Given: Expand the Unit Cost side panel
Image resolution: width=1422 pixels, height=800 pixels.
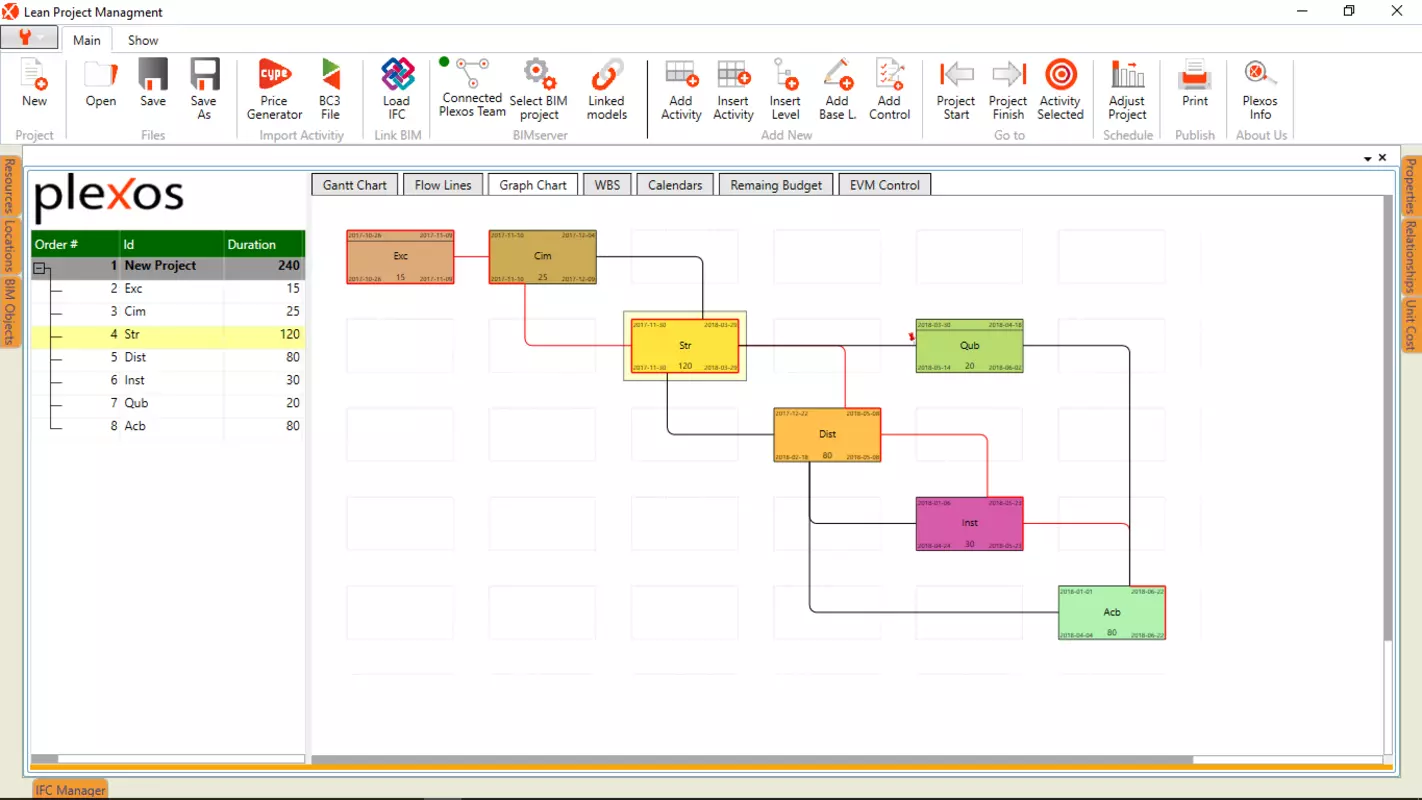Looking at the screenshot, I should coord(1411,325).
